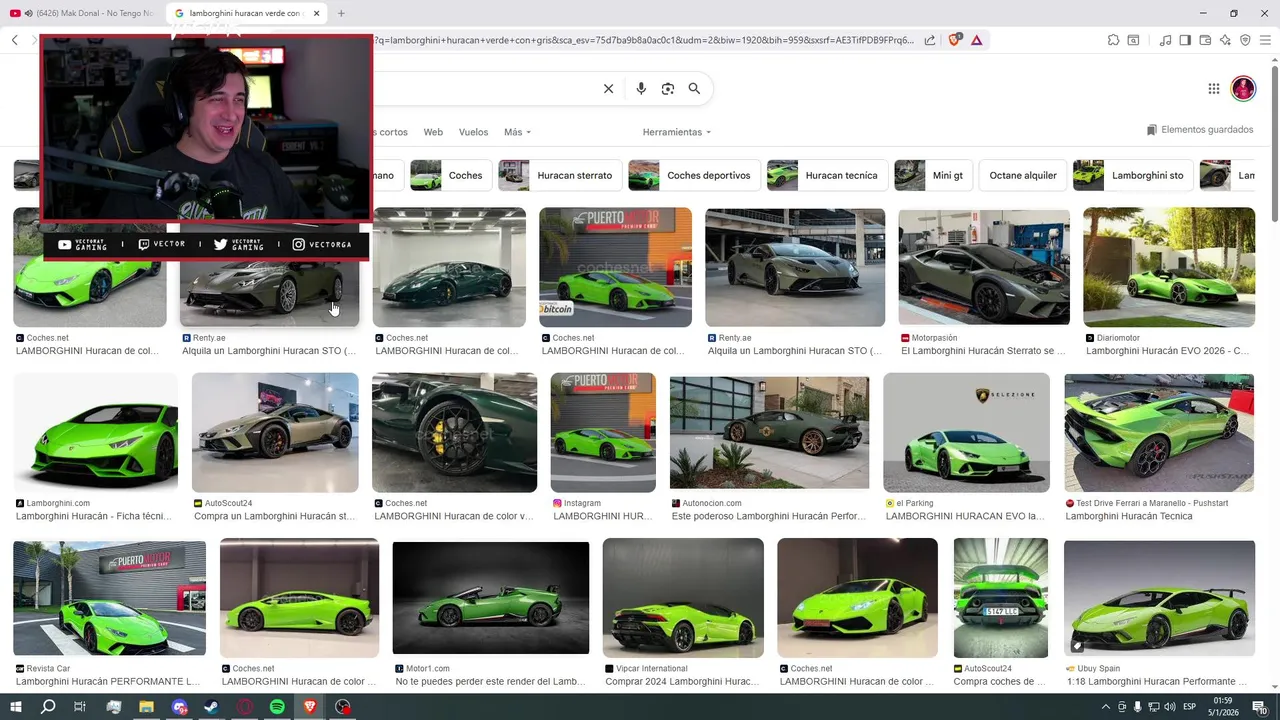Open the Ubuy Spain 1:18 Performante image
The image size is (1280, 720).
(x=1159, y=598)
